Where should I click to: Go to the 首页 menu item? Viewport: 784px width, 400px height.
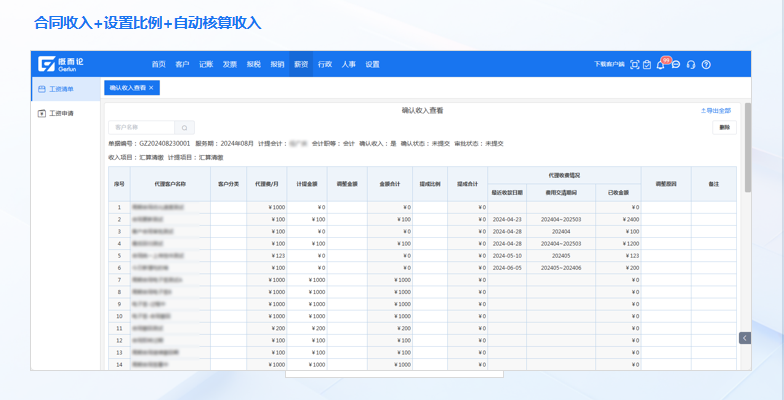158,64
